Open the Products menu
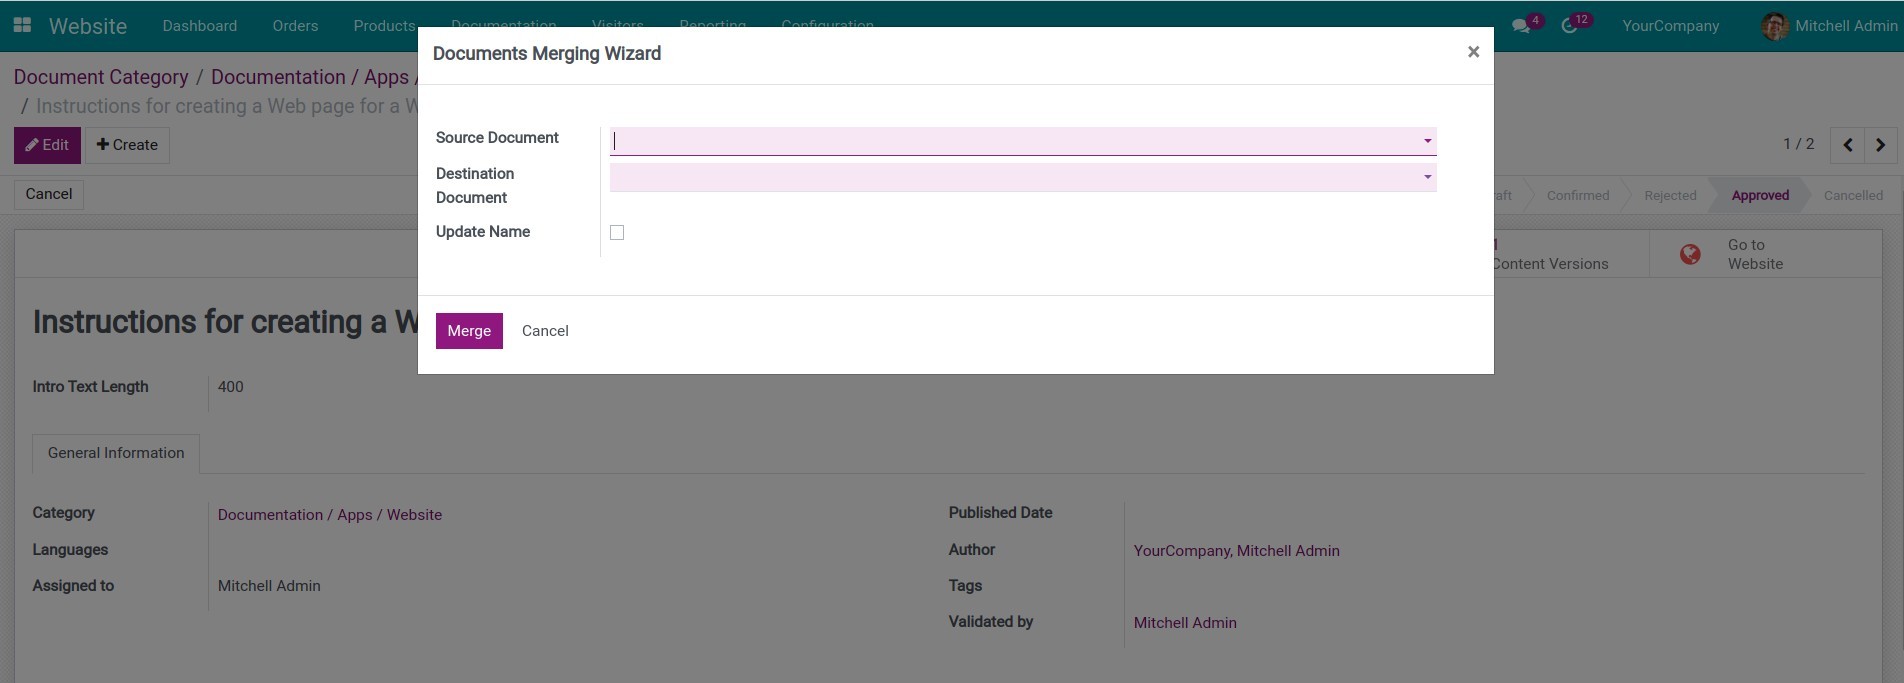This screenshot has height=683, width=1904. point(384,26)
